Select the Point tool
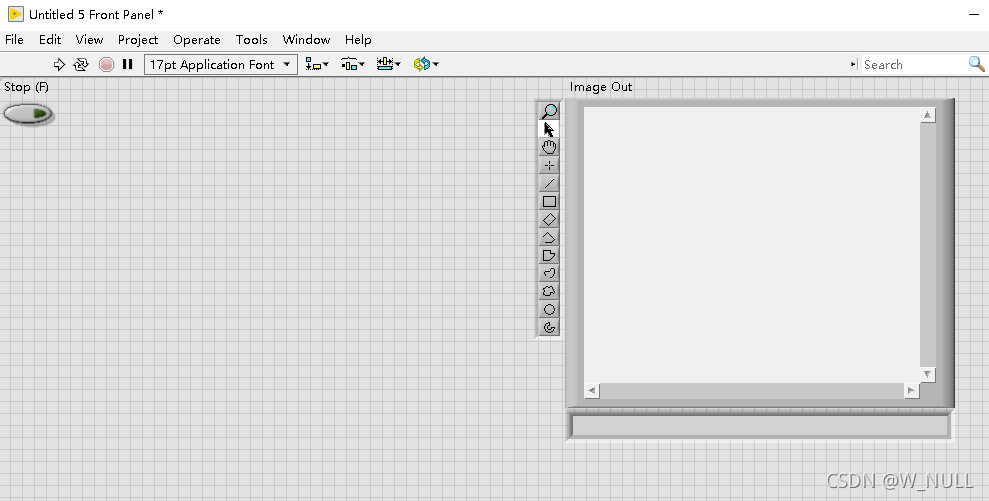 [549, 165]
